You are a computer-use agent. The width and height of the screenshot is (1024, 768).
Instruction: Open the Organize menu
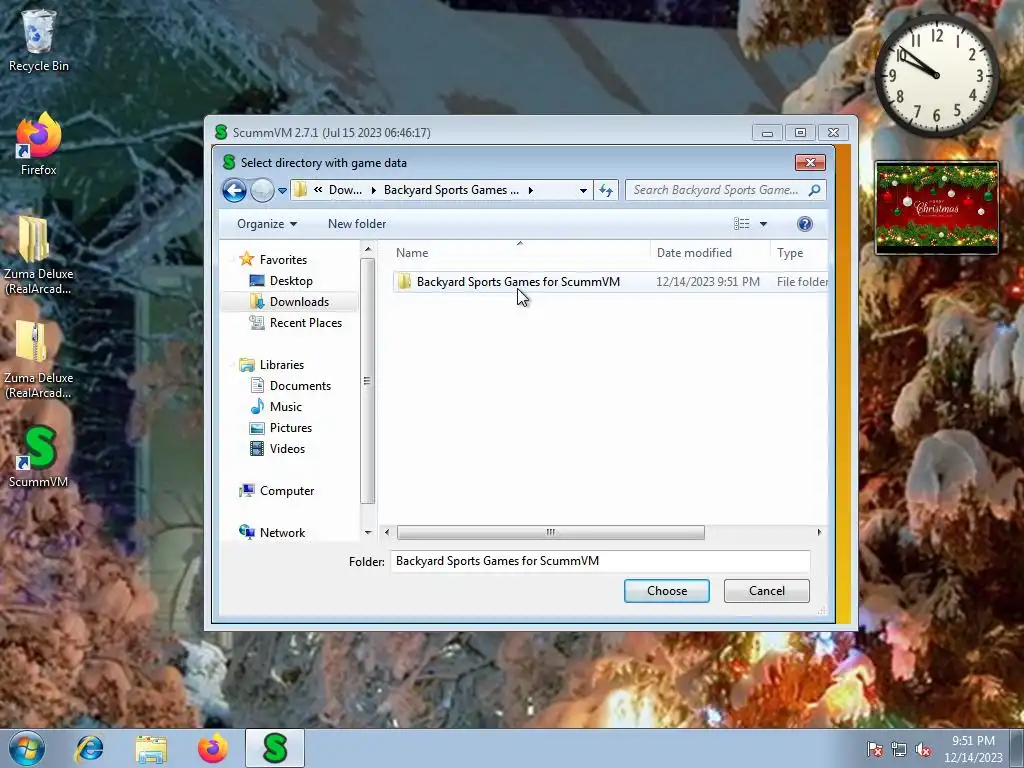(266, 224)
